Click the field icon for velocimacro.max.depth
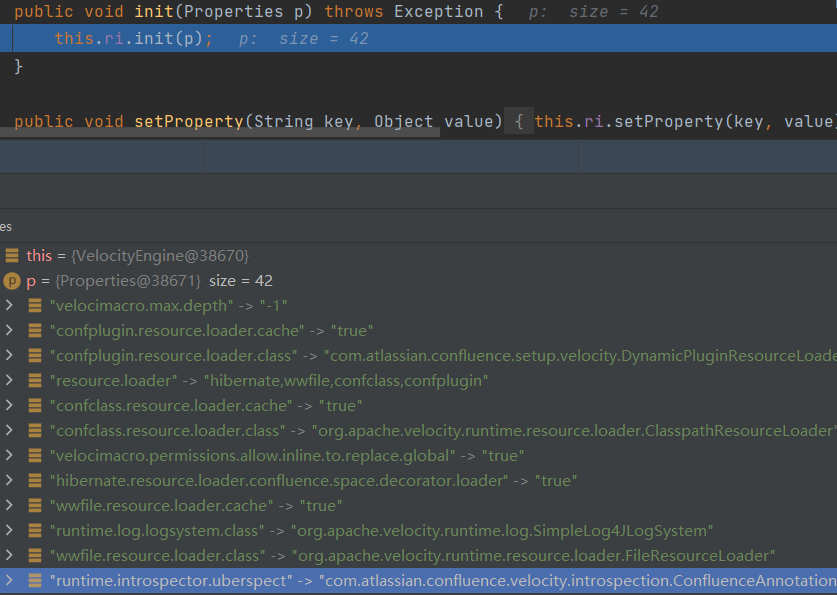 35,306
